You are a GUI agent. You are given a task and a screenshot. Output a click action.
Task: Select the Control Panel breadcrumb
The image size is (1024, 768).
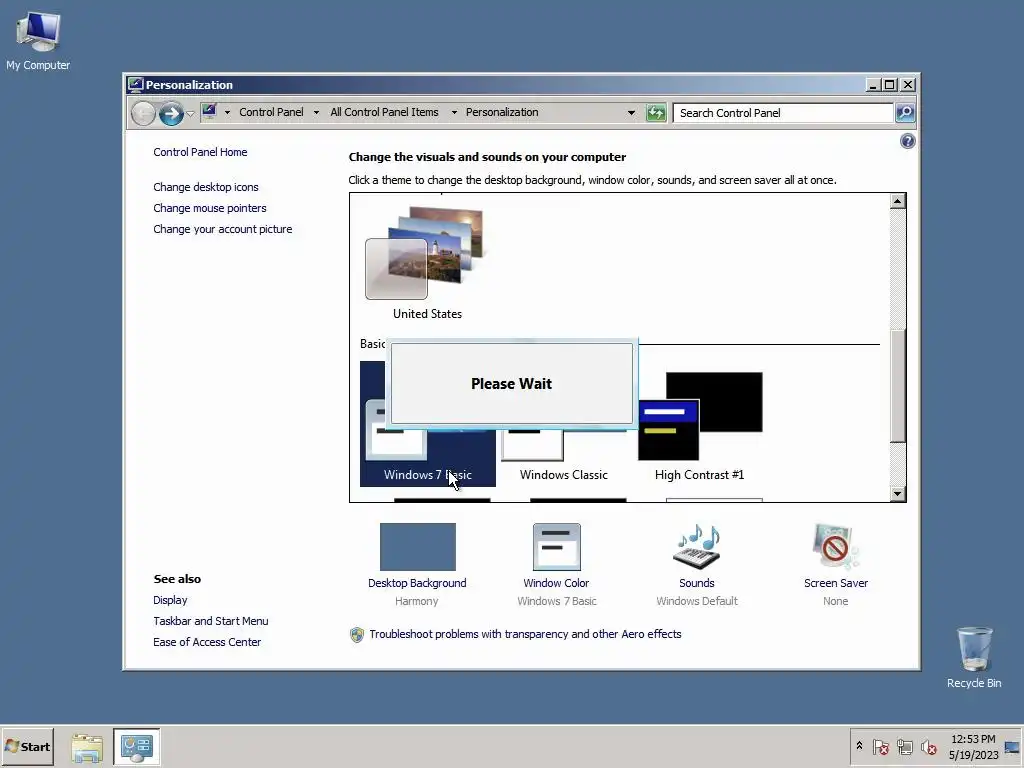(271, 112)
